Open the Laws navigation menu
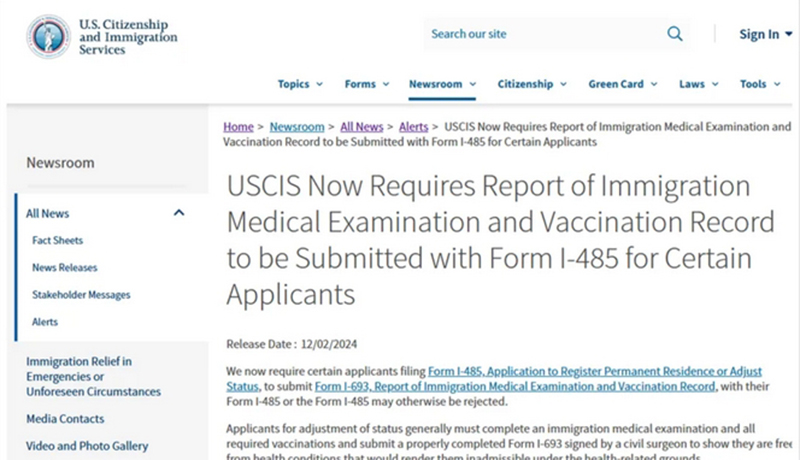 [x=698, y=84]
